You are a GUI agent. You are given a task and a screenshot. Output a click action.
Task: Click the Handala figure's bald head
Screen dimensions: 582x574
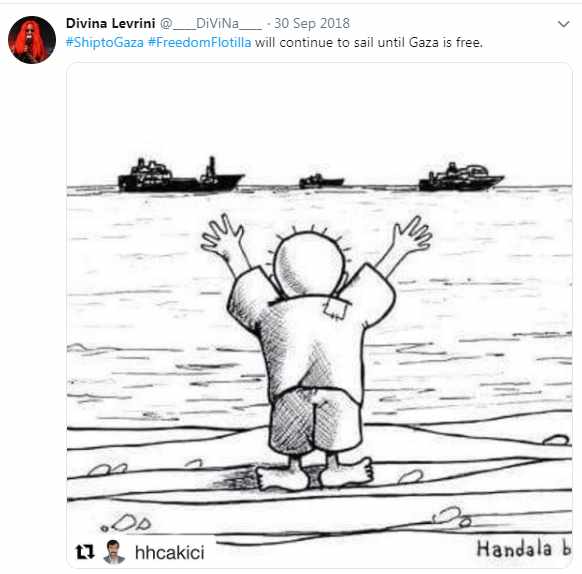(x=310, y=264)
